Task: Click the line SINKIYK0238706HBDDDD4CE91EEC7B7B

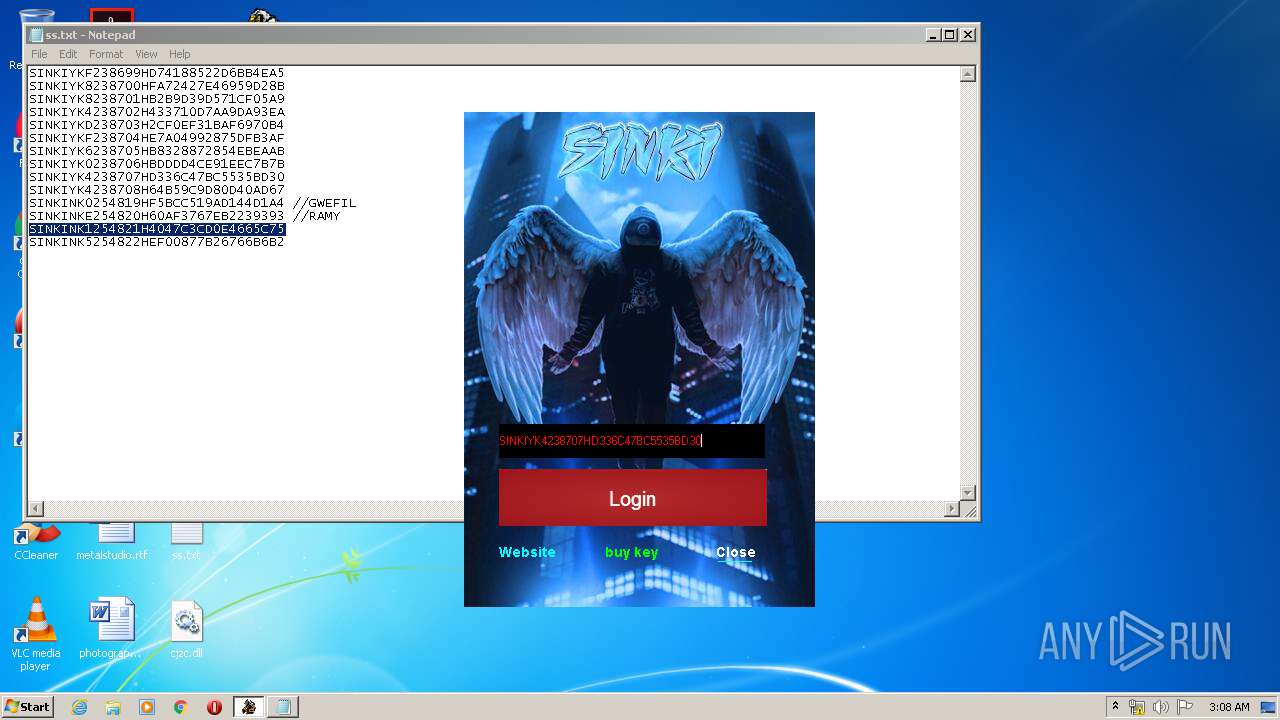Action: tap(157, 164)
